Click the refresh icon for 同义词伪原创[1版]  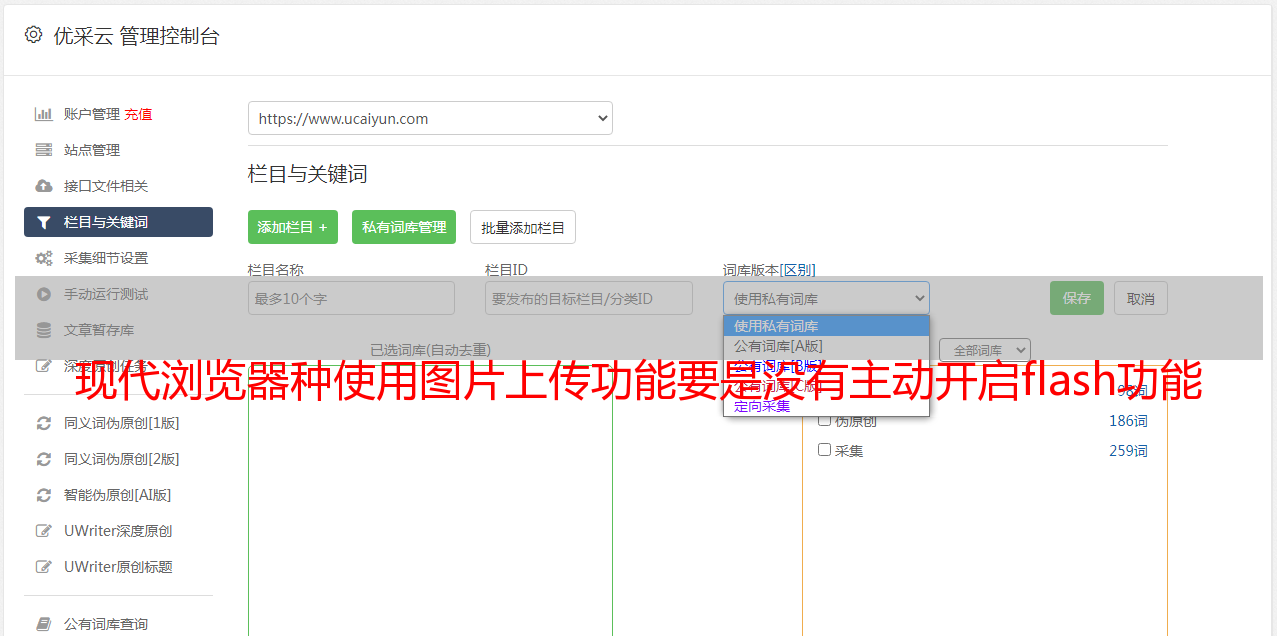coord(44,423)
